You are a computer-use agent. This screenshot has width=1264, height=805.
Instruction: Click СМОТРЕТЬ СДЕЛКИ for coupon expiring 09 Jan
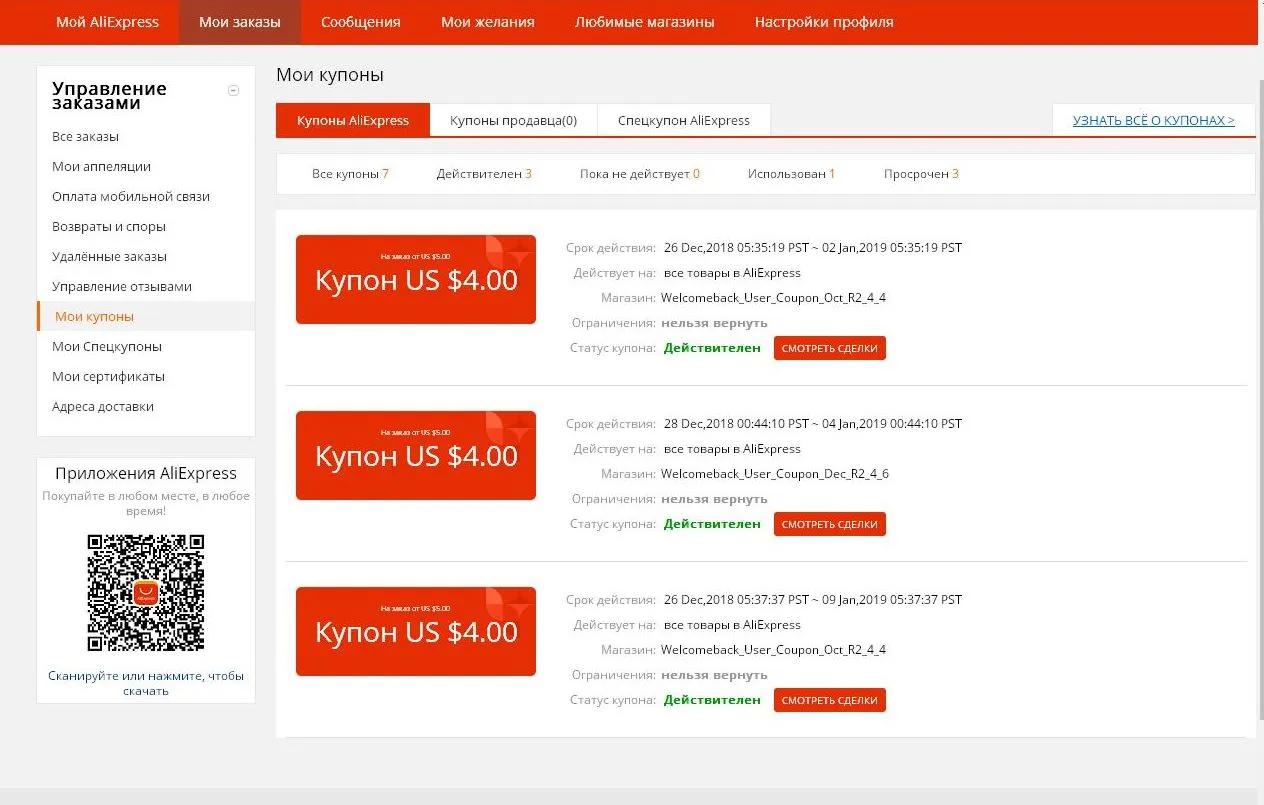coord(830,700)
